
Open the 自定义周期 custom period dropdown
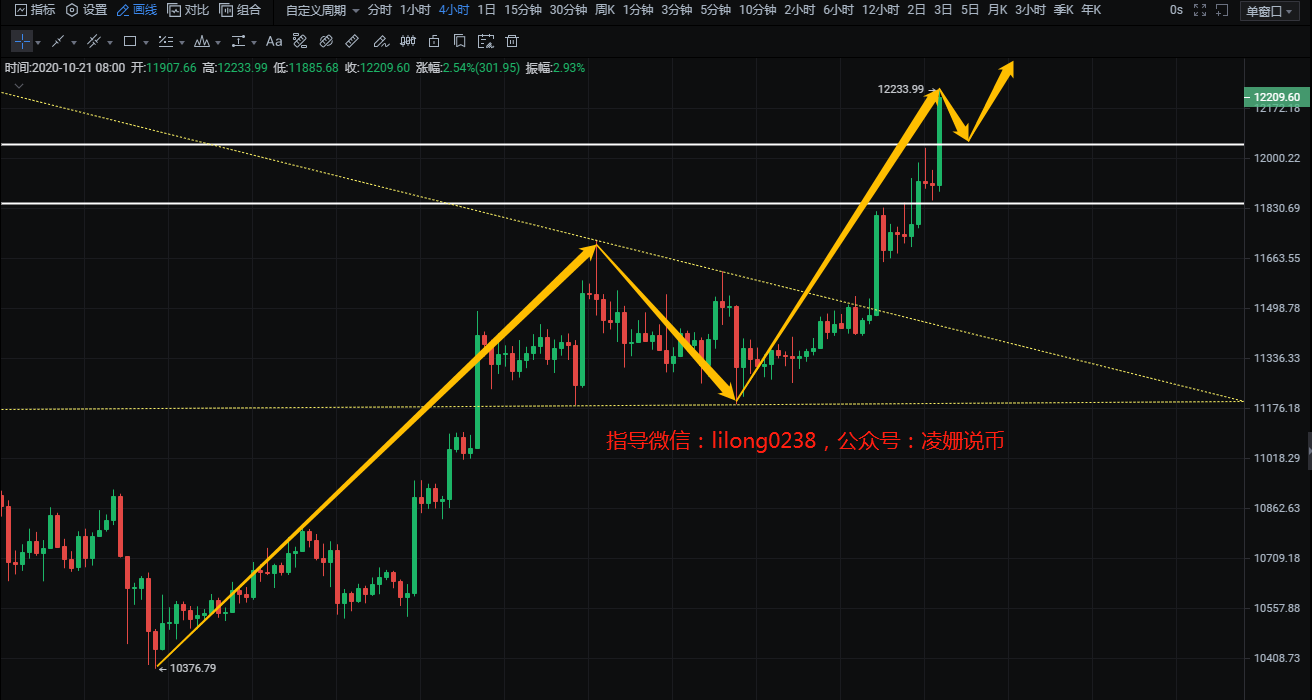[321, 10]
